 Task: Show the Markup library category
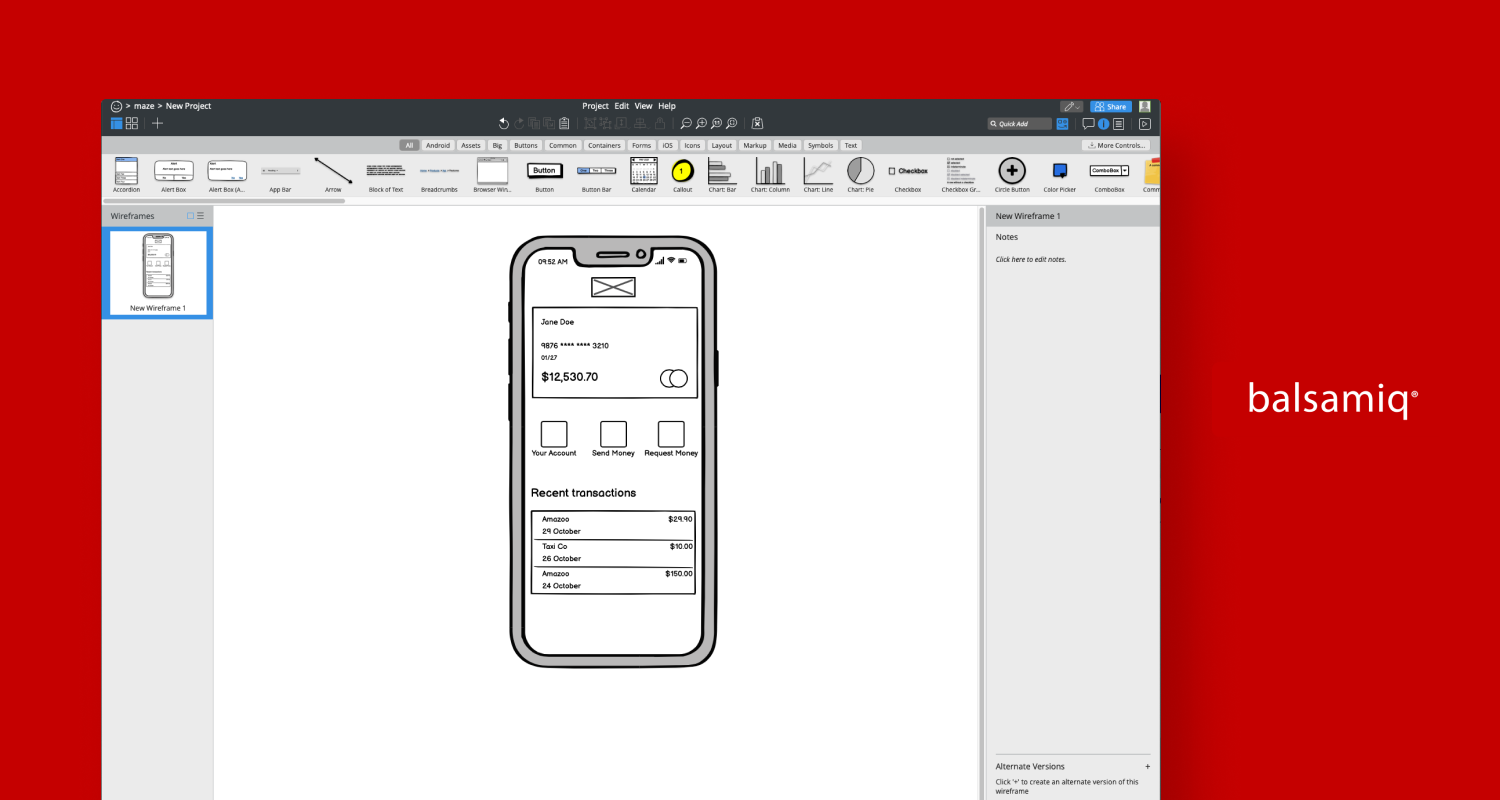pyautogui.click(x=755, y=145)
